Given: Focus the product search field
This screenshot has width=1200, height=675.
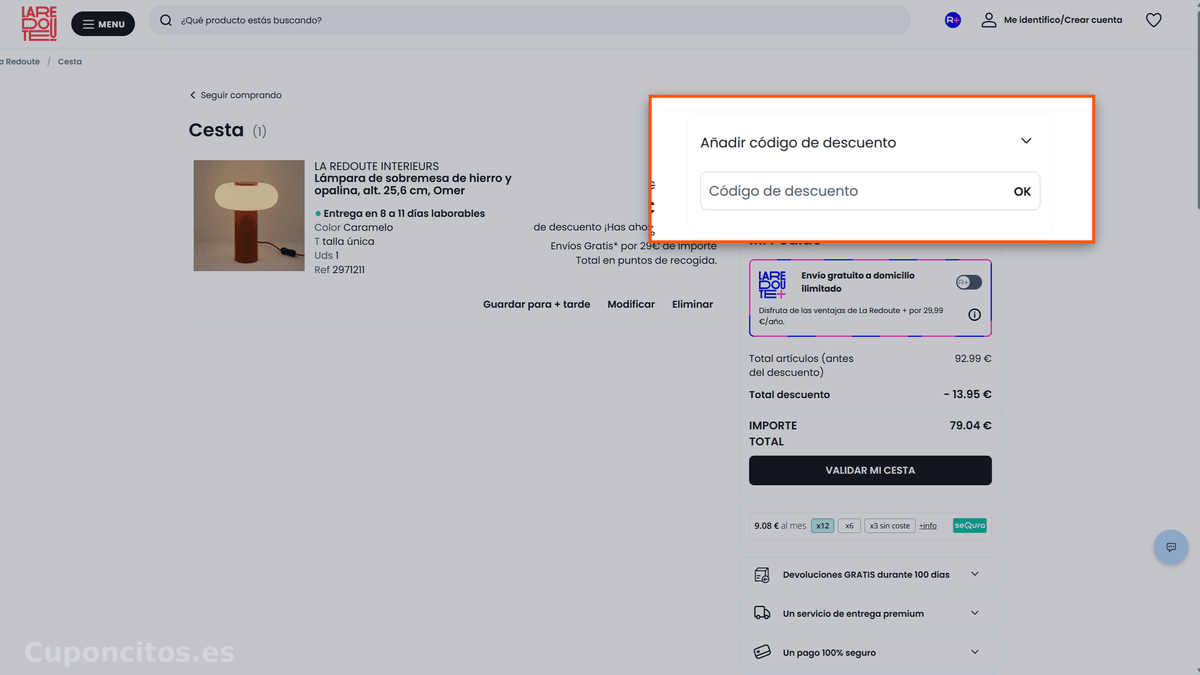Looking at the screenshot, I should (x=530, y=20).
